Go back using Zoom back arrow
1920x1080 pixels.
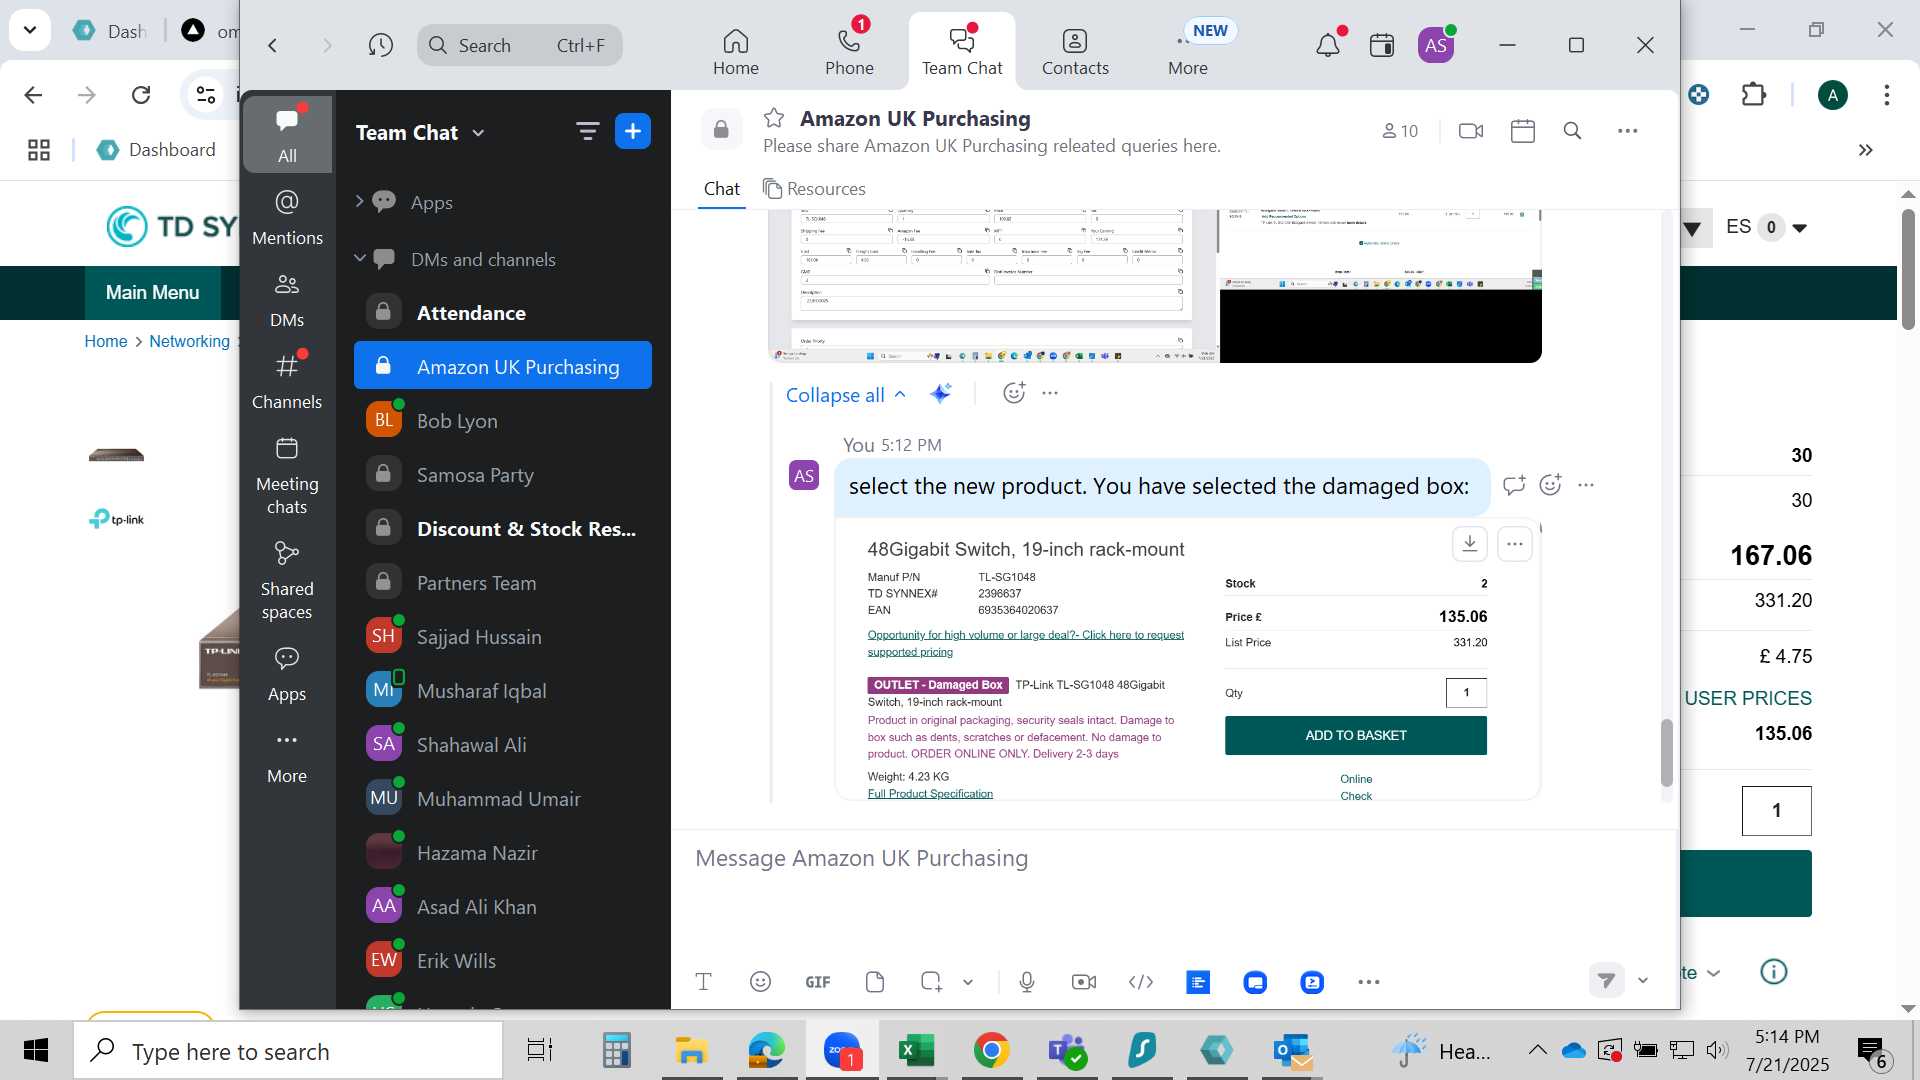pyautogui.click(x=272, y=45)
